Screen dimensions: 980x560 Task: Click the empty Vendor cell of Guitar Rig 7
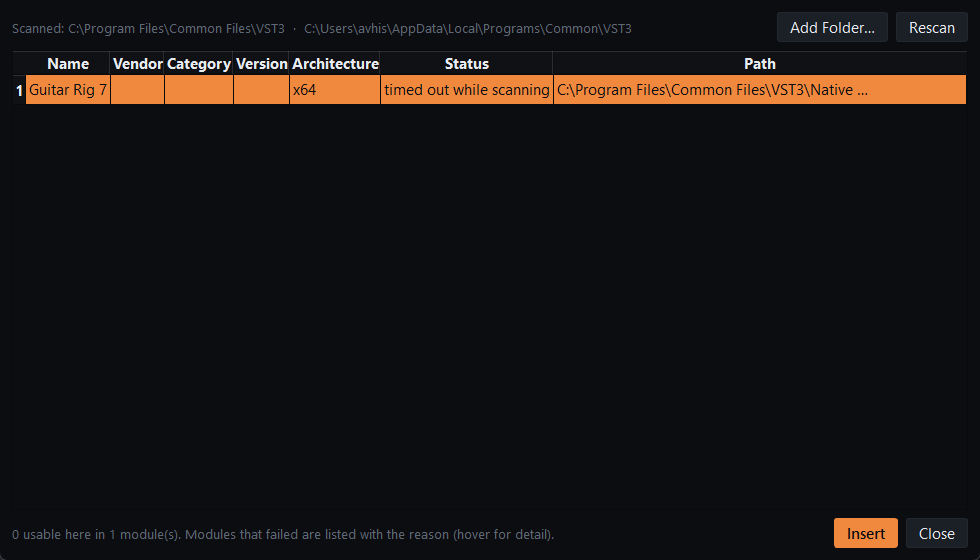[x=138, y=90]
